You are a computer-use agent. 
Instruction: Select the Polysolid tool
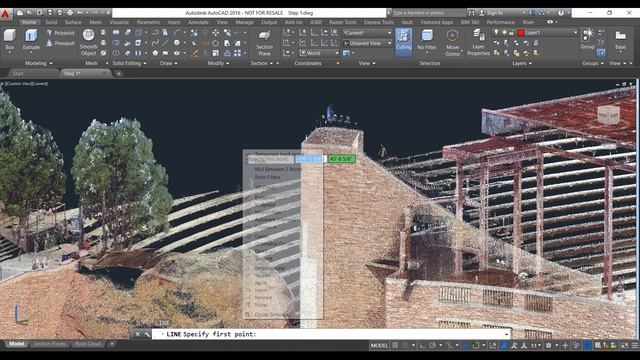pos(60,33)
